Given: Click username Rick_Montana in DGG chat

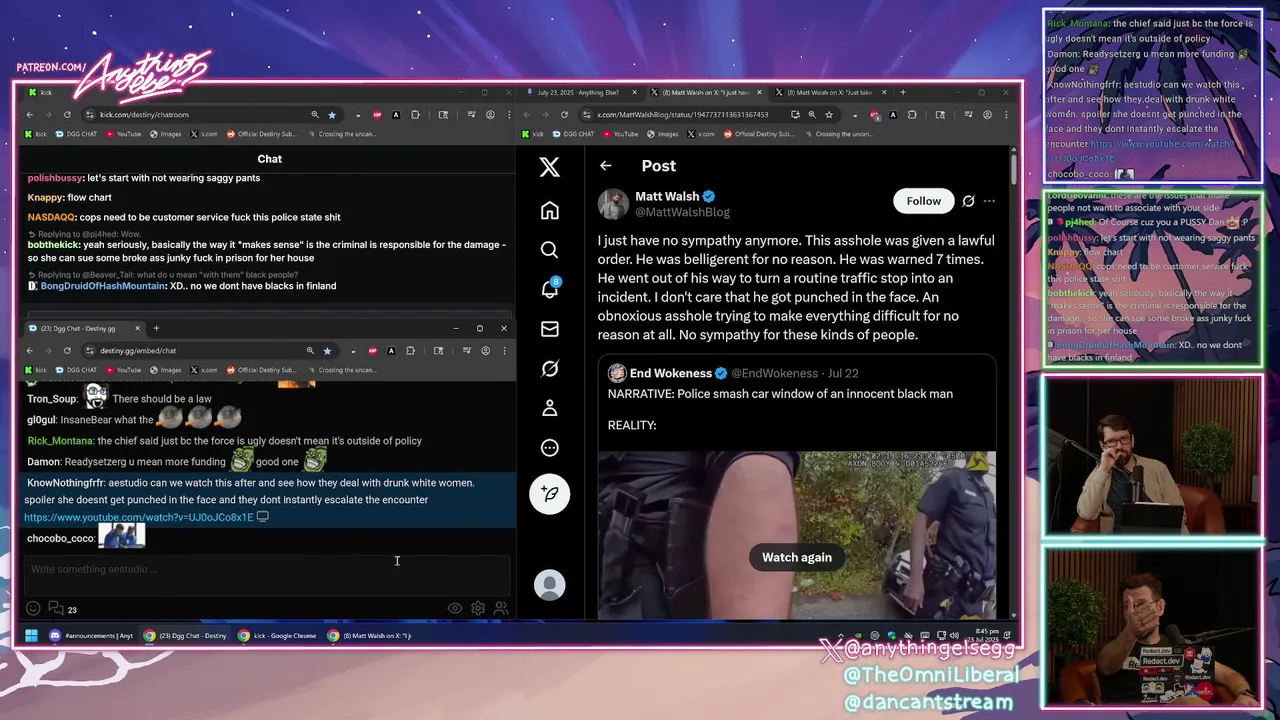Looking at the screenshot, I should pos(60,441).
